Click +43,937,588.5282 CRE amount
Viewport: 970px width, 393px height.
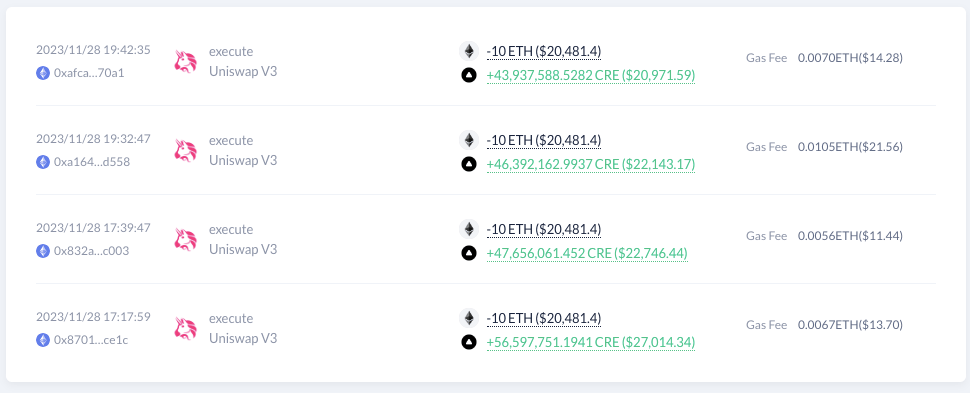pyautogui.click(x=591, y=76)
